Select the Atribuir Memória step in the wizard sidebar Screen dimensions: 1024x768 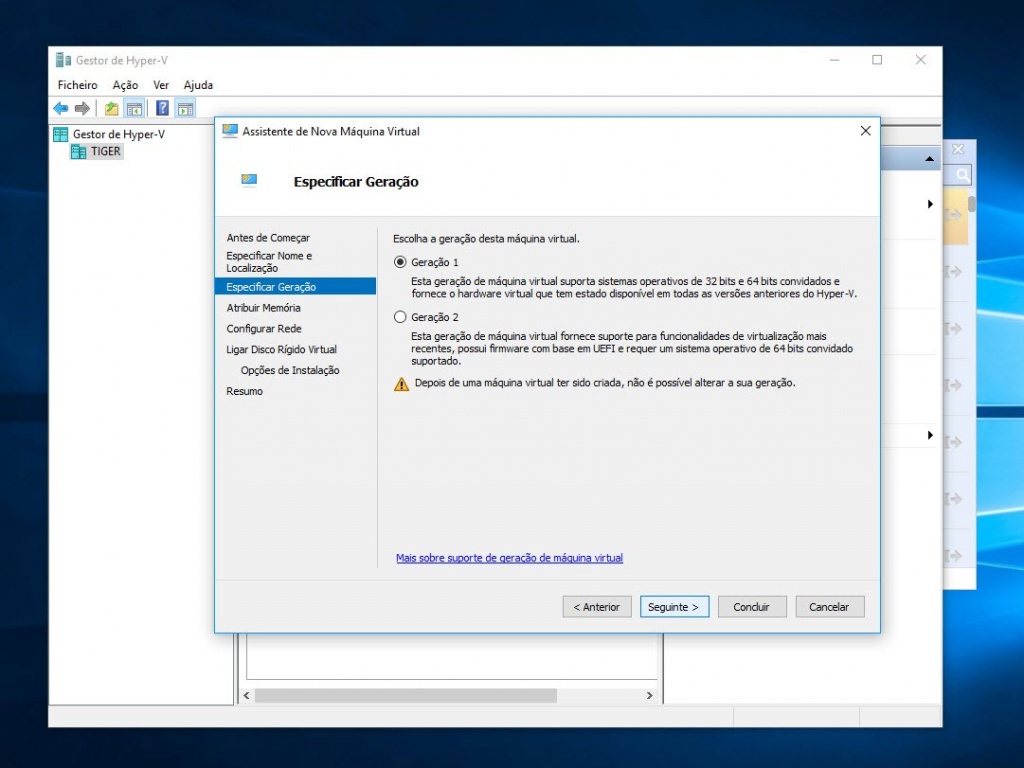click(x=262, y=307)
